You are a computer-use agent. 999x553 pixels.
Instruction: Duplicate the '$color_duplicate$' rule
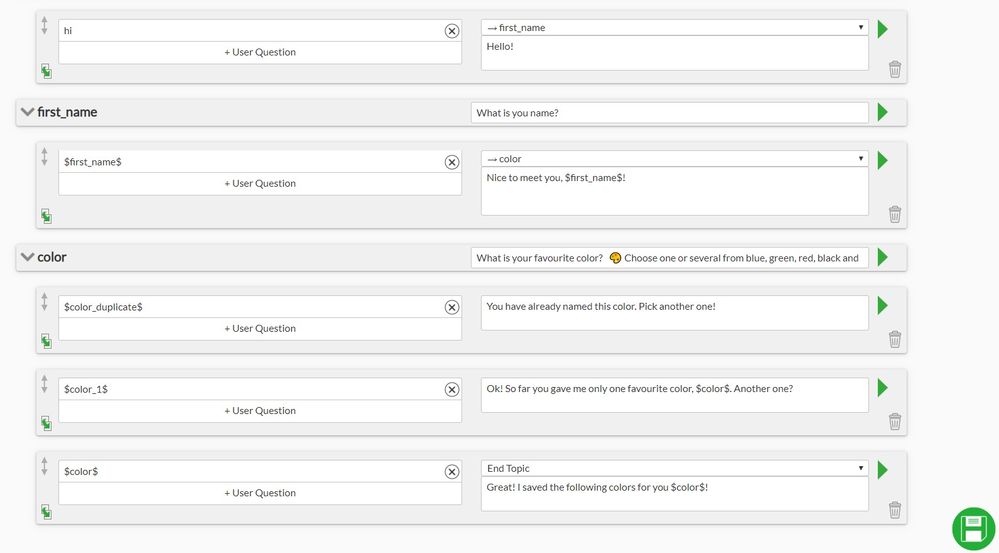[47, 341]
